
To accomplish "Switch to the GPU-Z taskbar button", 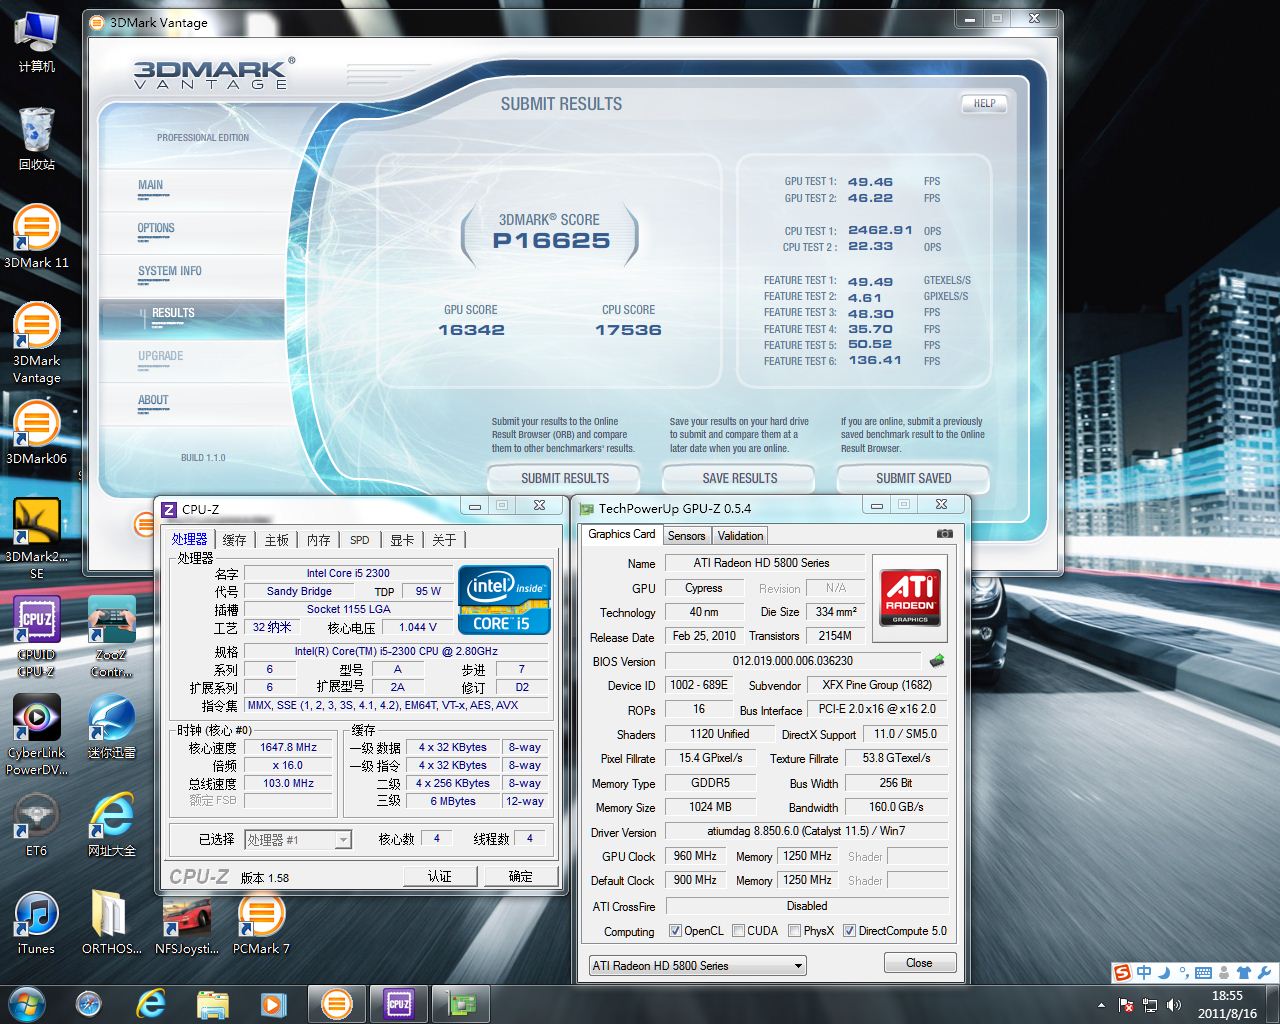I will click(x=461, y=1003).
